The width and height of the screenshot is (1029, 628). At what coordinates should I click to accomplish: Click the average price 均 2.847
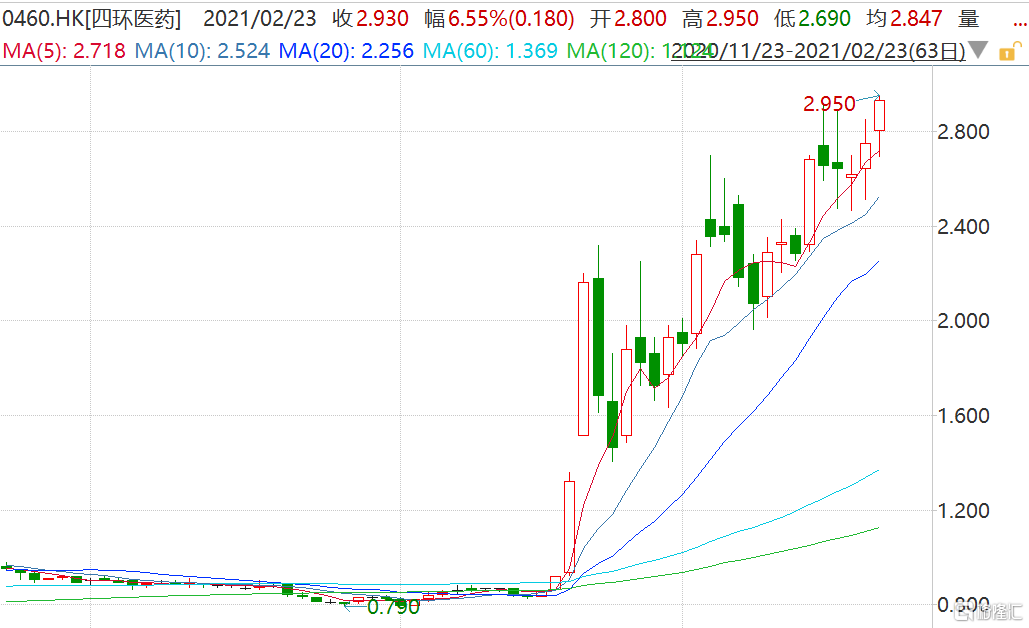point(904,18)
